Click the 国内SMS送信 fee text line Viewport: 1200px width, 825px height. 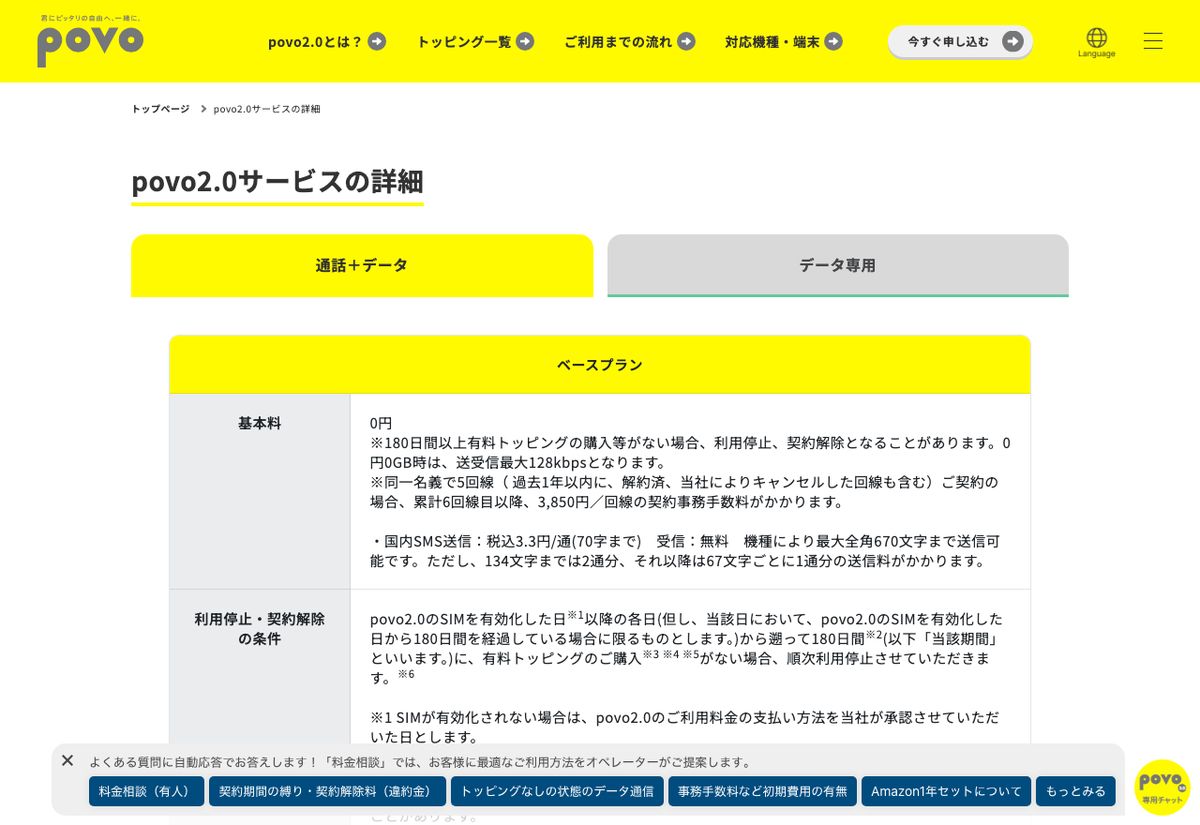point(685,550)
